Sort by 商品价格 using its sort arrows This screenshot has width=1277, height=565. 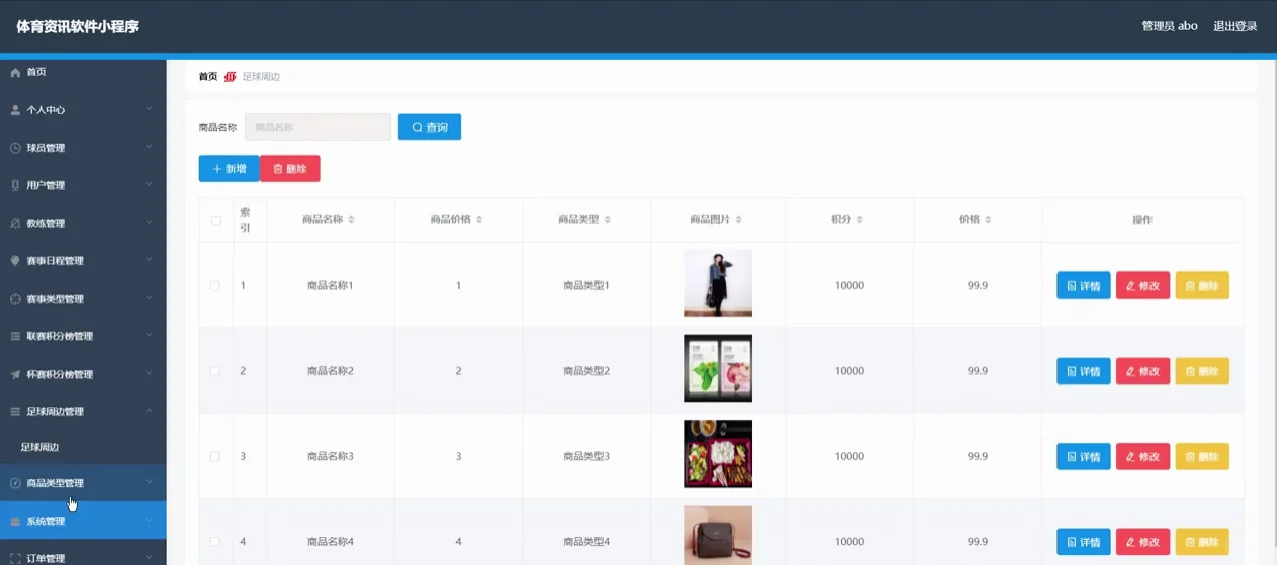[x=479, y=219]
